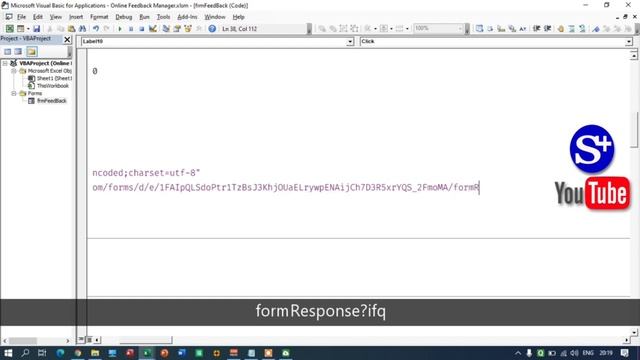Open Action Center notifications icon

coord(624,353)
